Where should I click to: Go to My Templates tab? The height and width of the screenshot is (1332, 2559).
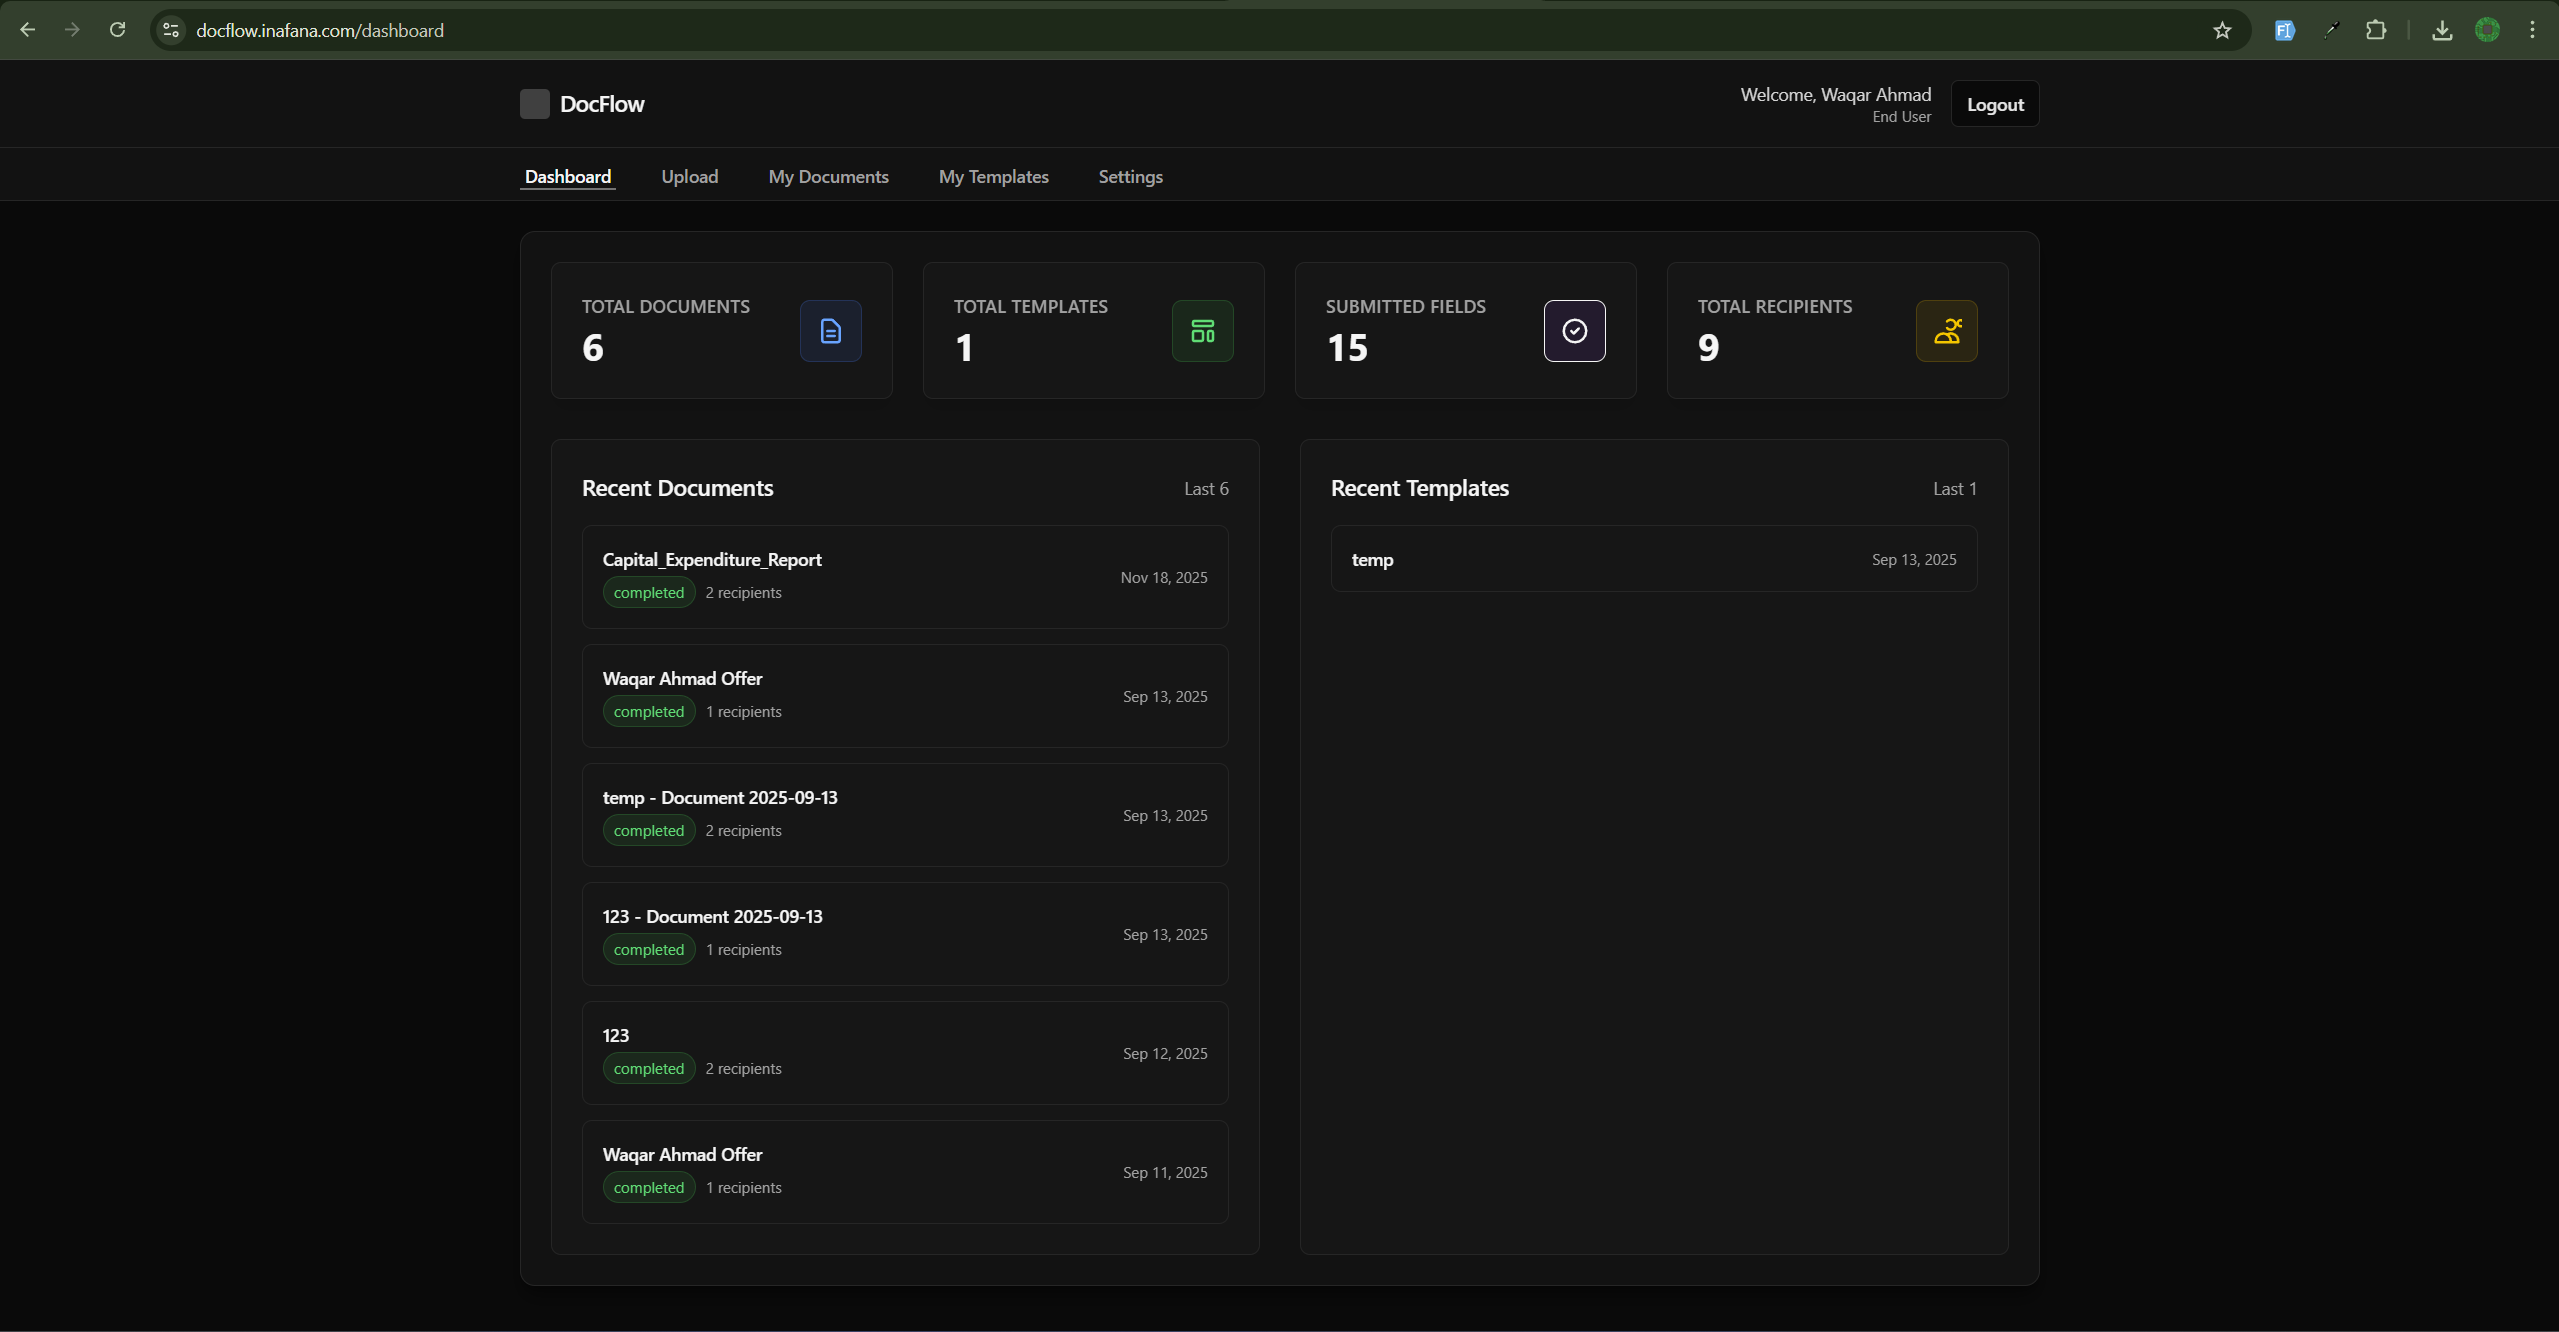pos(993,177)
